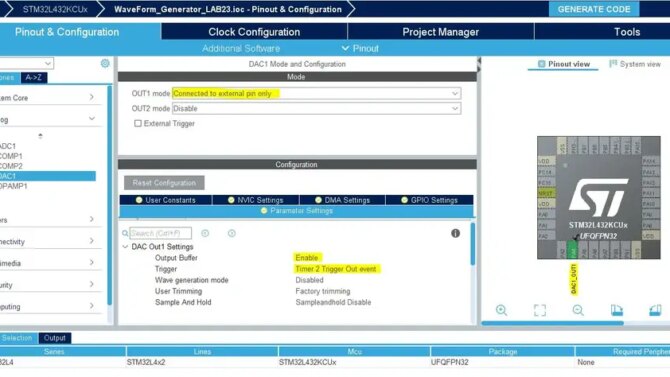Image resolution: width=670 pixels, height=377 pixels.
Task: Click the zoom out magnifier icon
Action: pyautogui.click(x=578, y=310)
